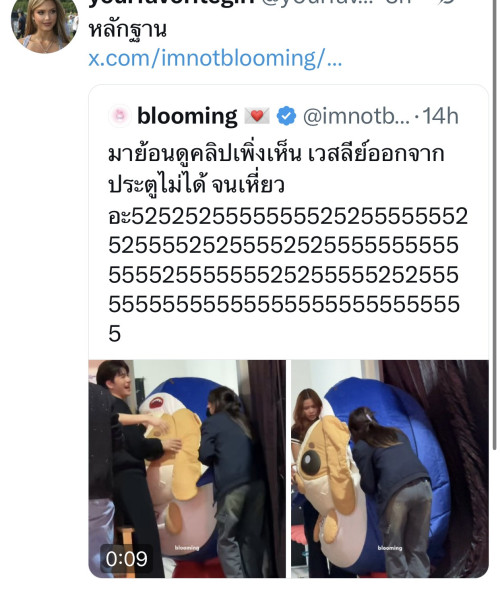This screenshot has height=591, width=500.
Task: Click the blooming watermark on right image
Action: (x=390, y=548)
